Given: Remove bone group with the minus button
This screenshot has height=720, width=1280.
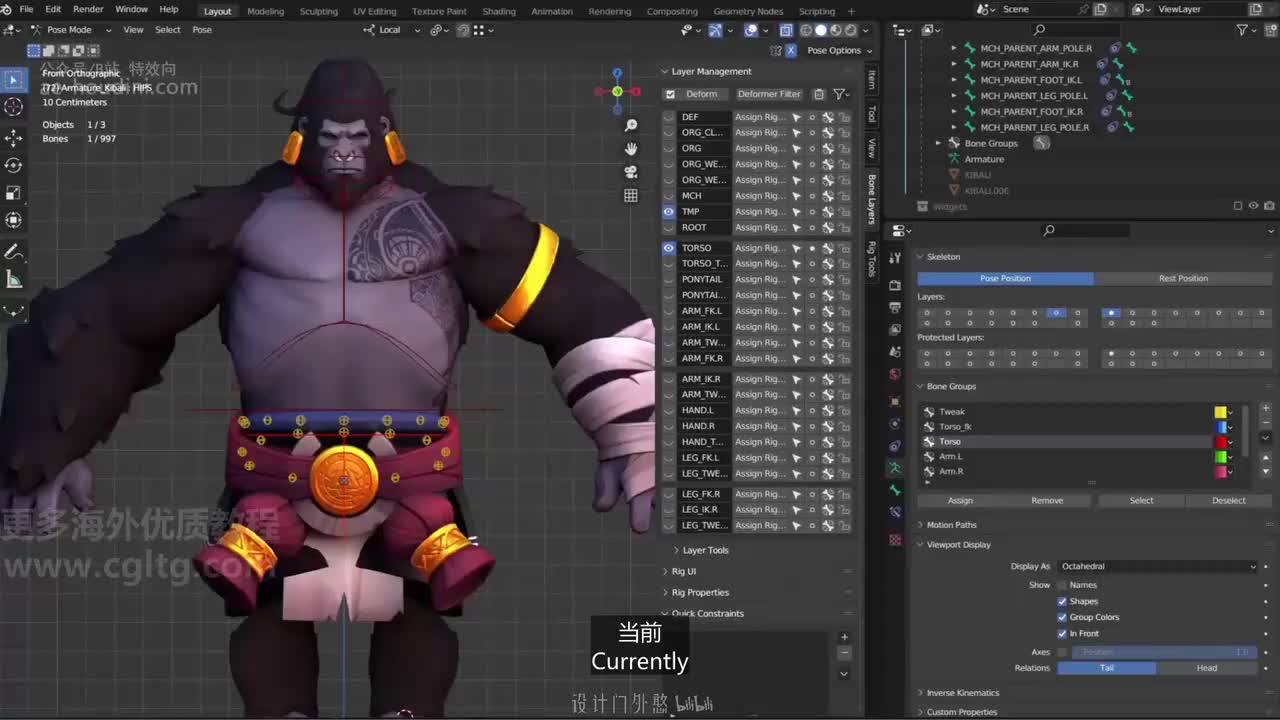Looking at the screenshot, I should point(1265,422).
